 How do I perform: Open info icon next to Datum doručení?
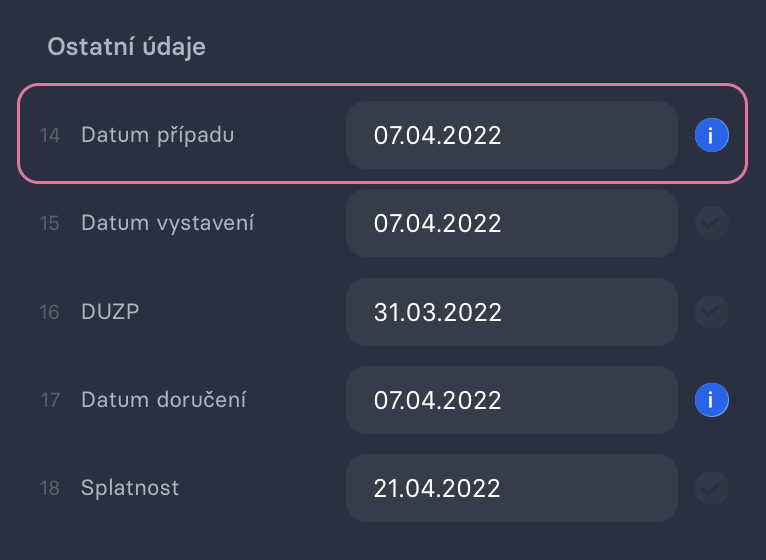[712, 400]
